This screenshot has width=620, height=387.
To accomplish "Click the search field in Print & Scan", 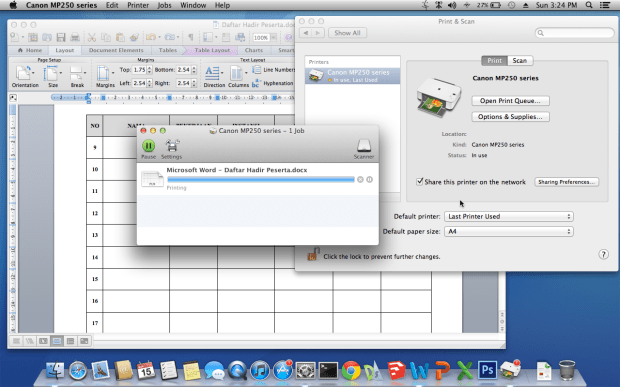I will pyautogui.click(x=574, y=33).
